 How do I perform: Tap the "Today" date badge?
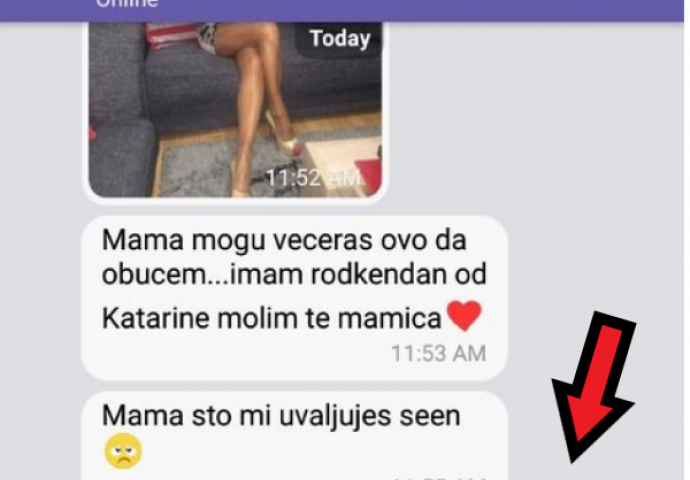tap(340, 39)
